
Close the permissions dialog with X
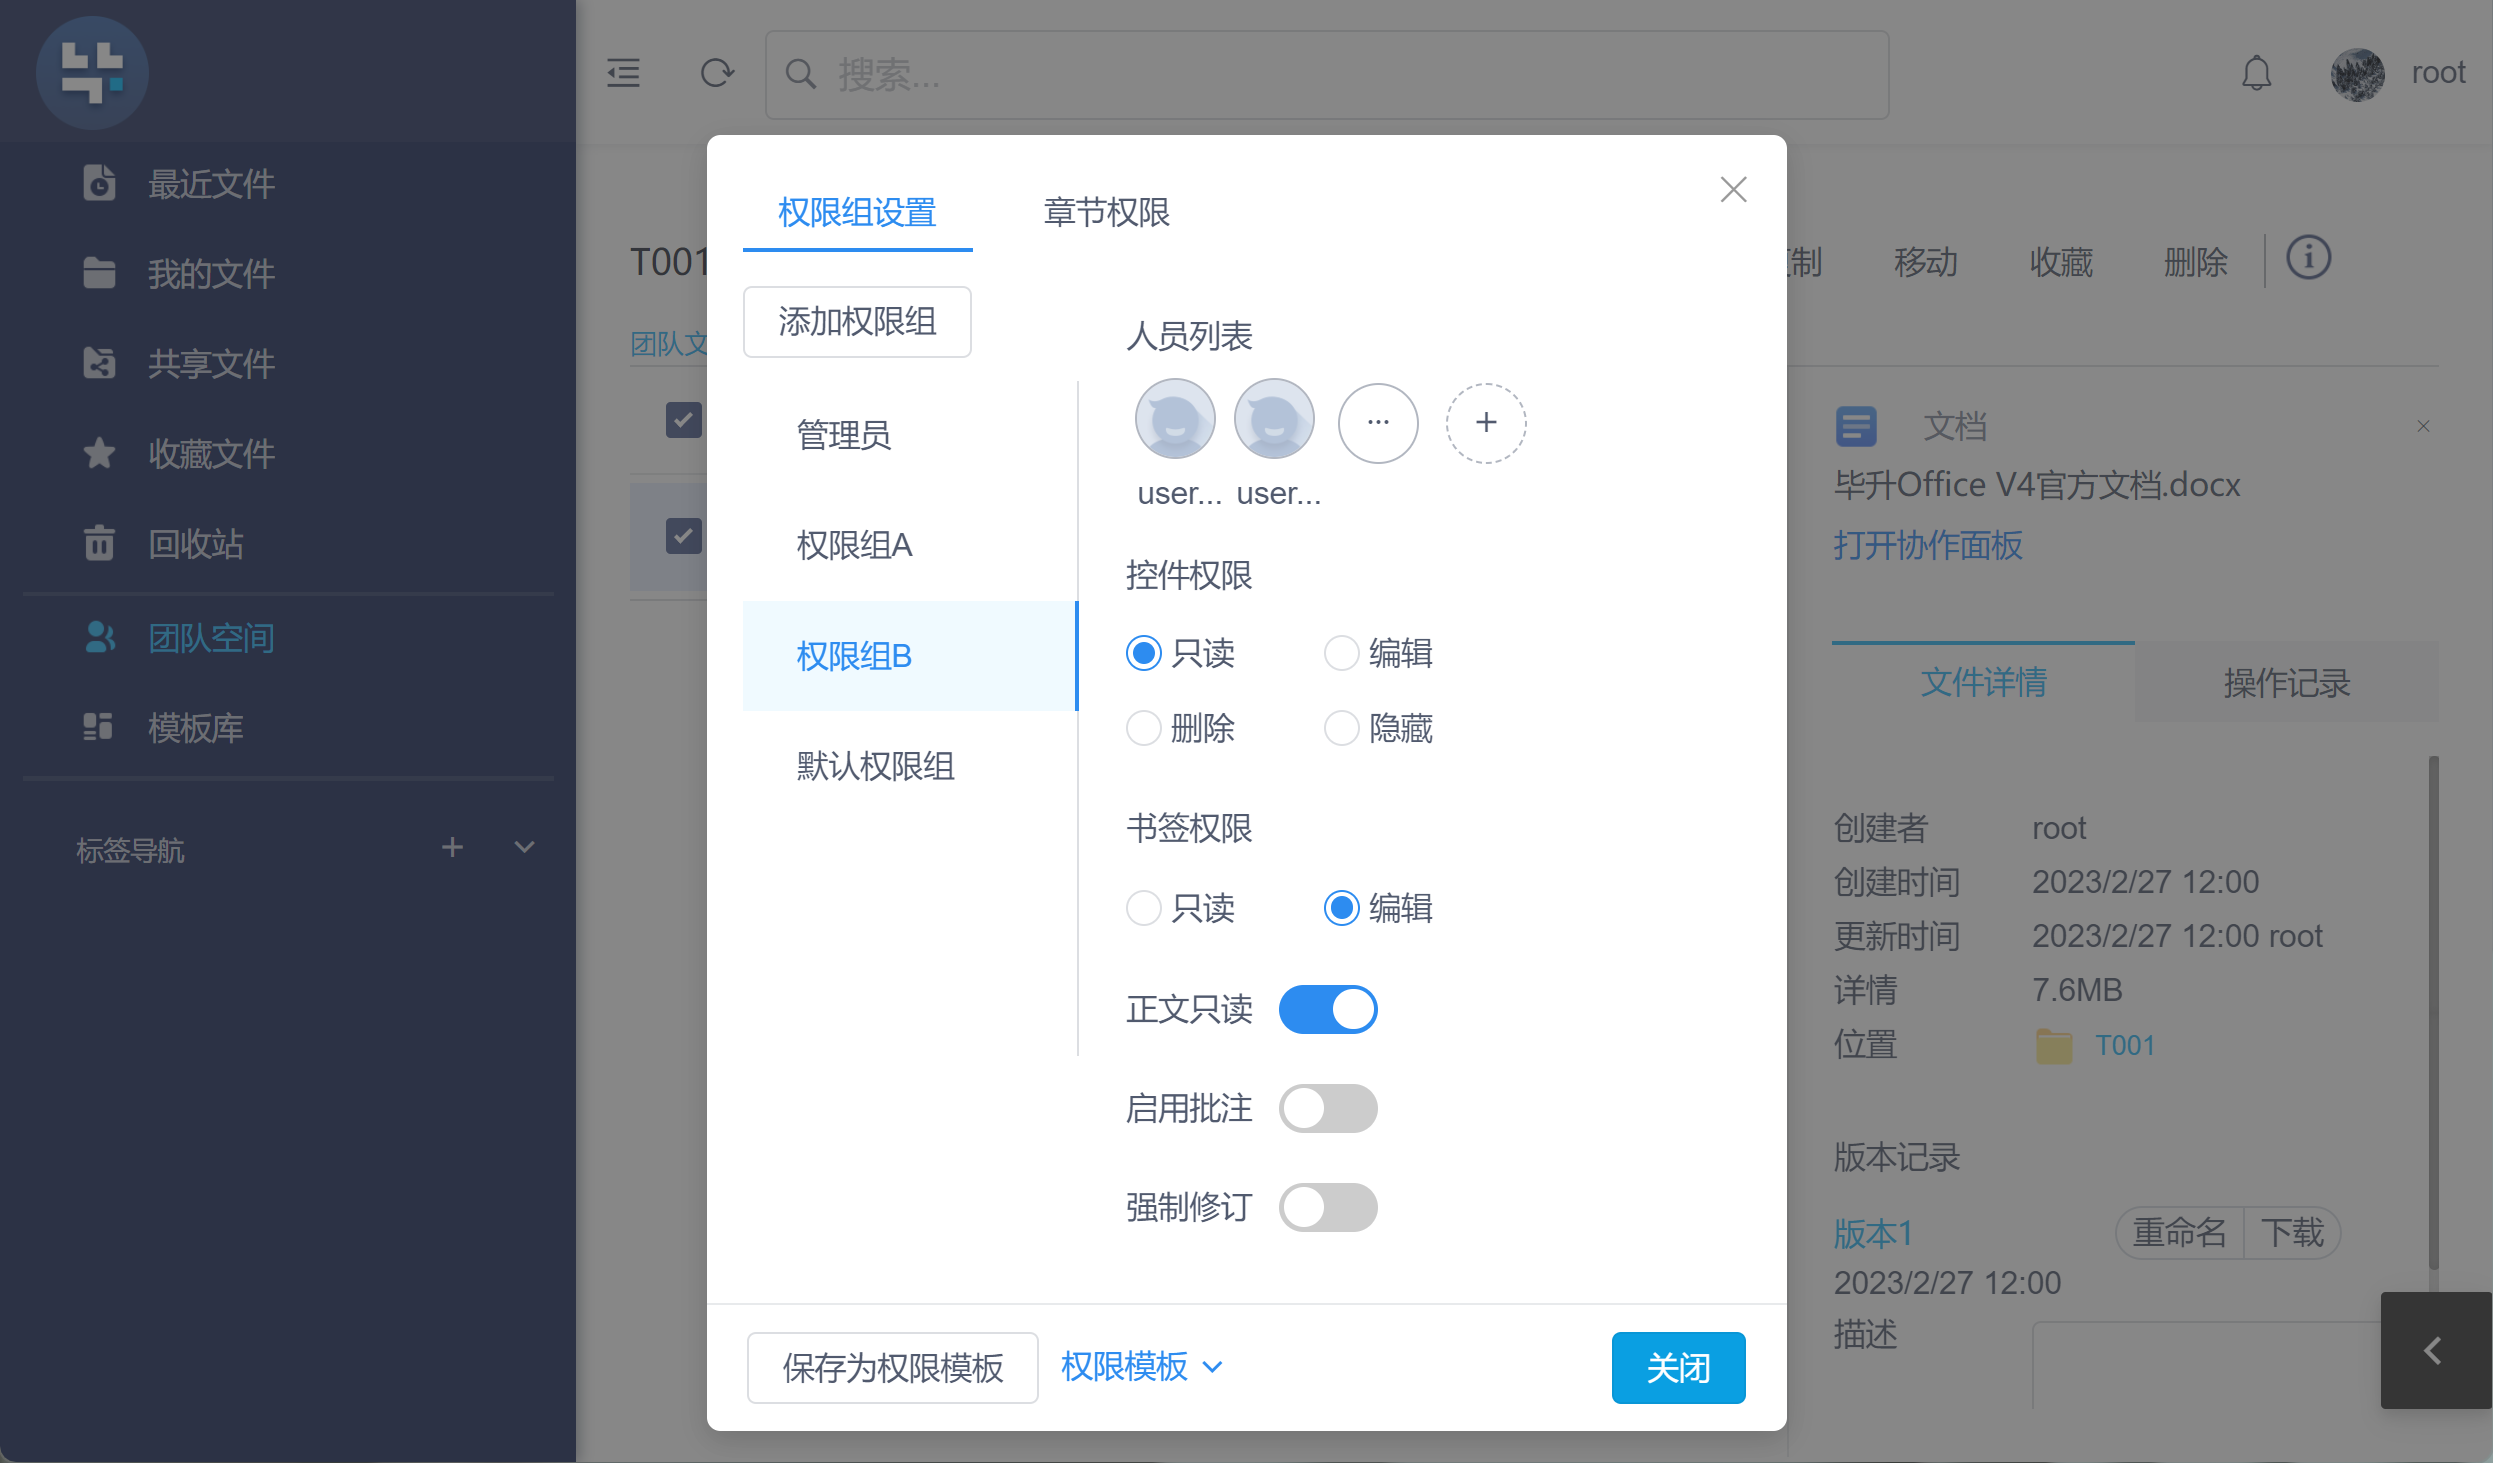tap(1733, 189)
